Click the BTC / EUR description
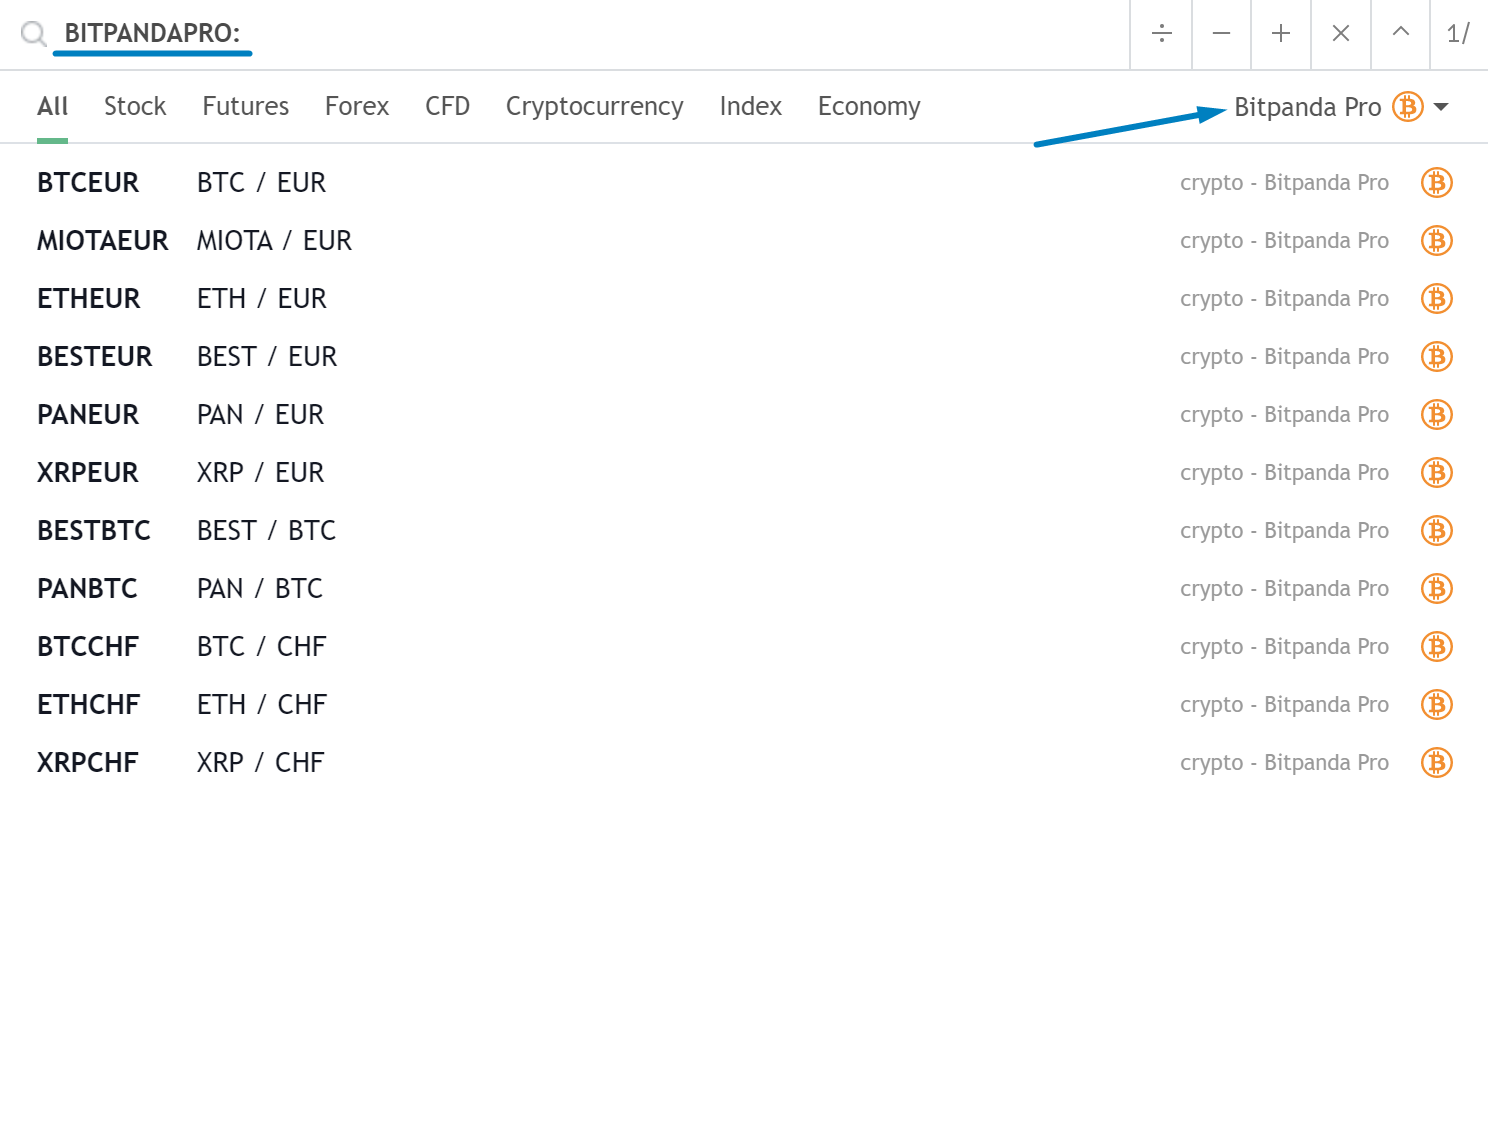 pos(261,183)
